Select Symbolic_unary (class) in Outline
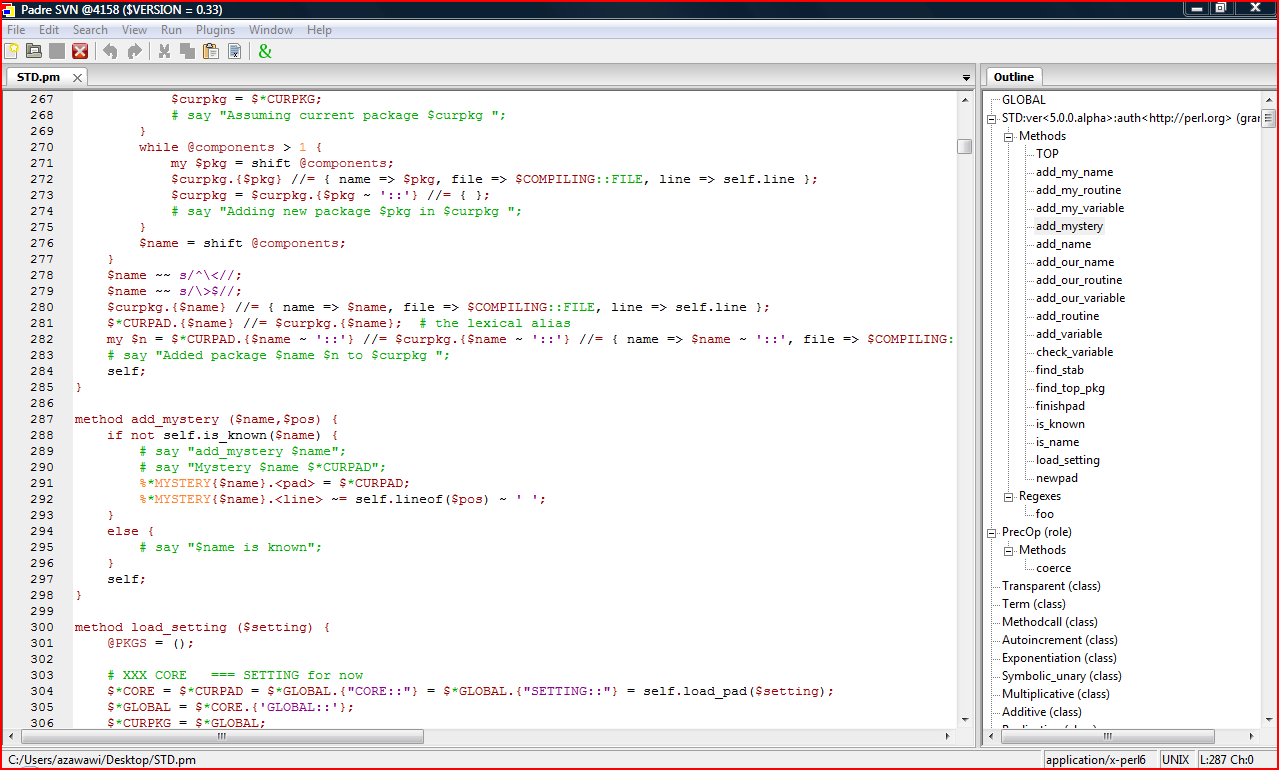This screenshot has width=1279, height=770. [x=1062, y=676]
